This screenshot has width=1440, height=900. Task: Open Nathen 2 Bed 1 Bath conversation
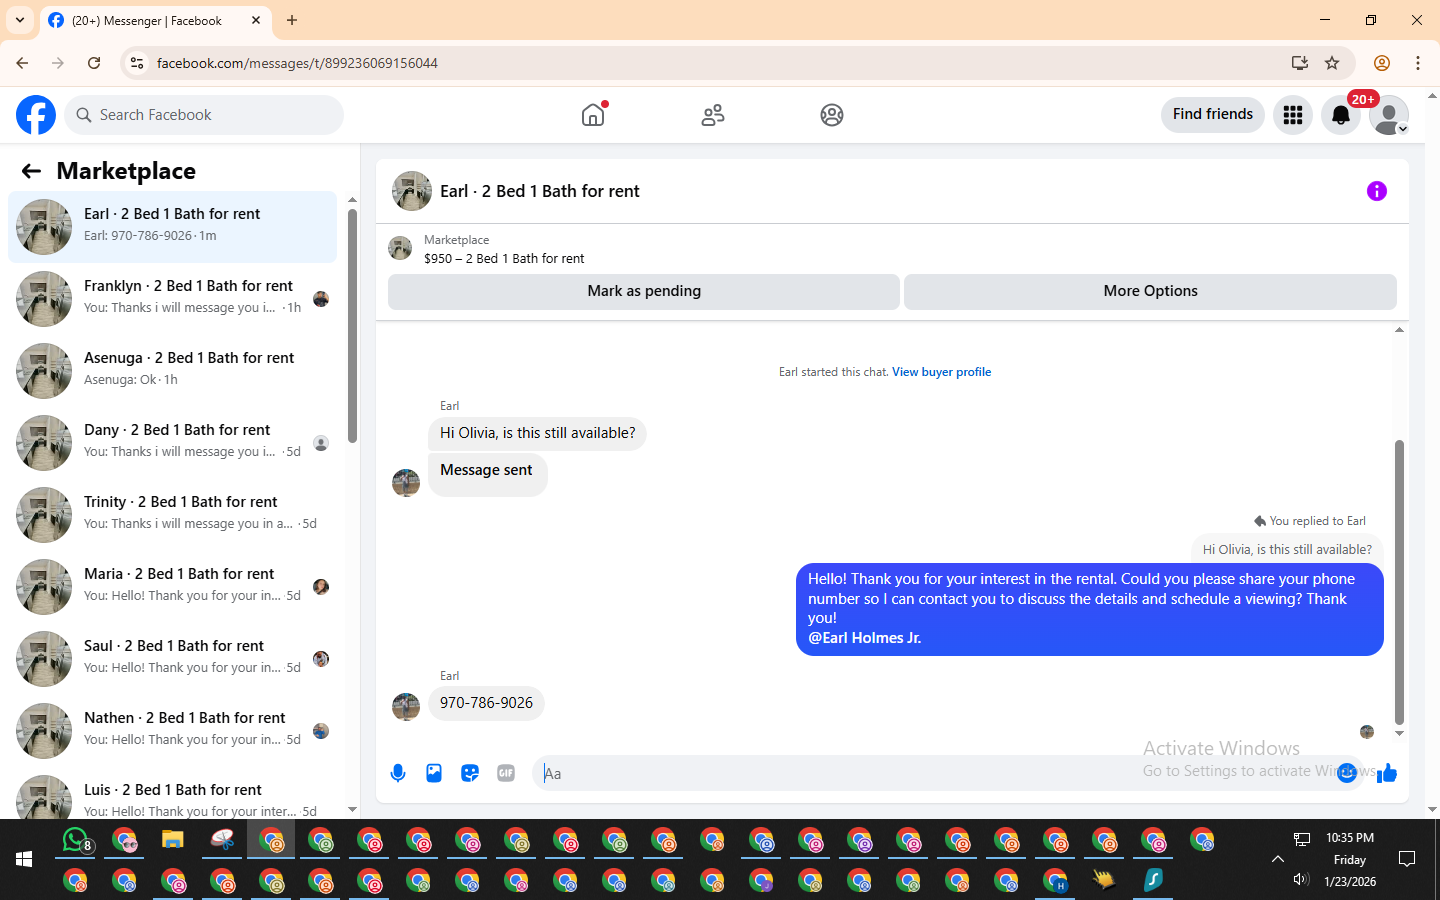click(x=172, y=731)
